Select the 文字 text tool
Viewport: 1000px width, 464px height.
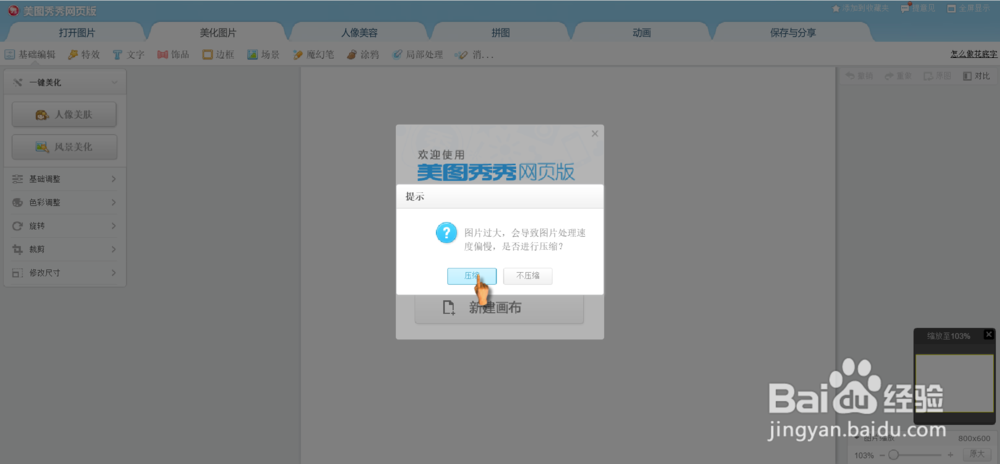[x=128, y=55]
